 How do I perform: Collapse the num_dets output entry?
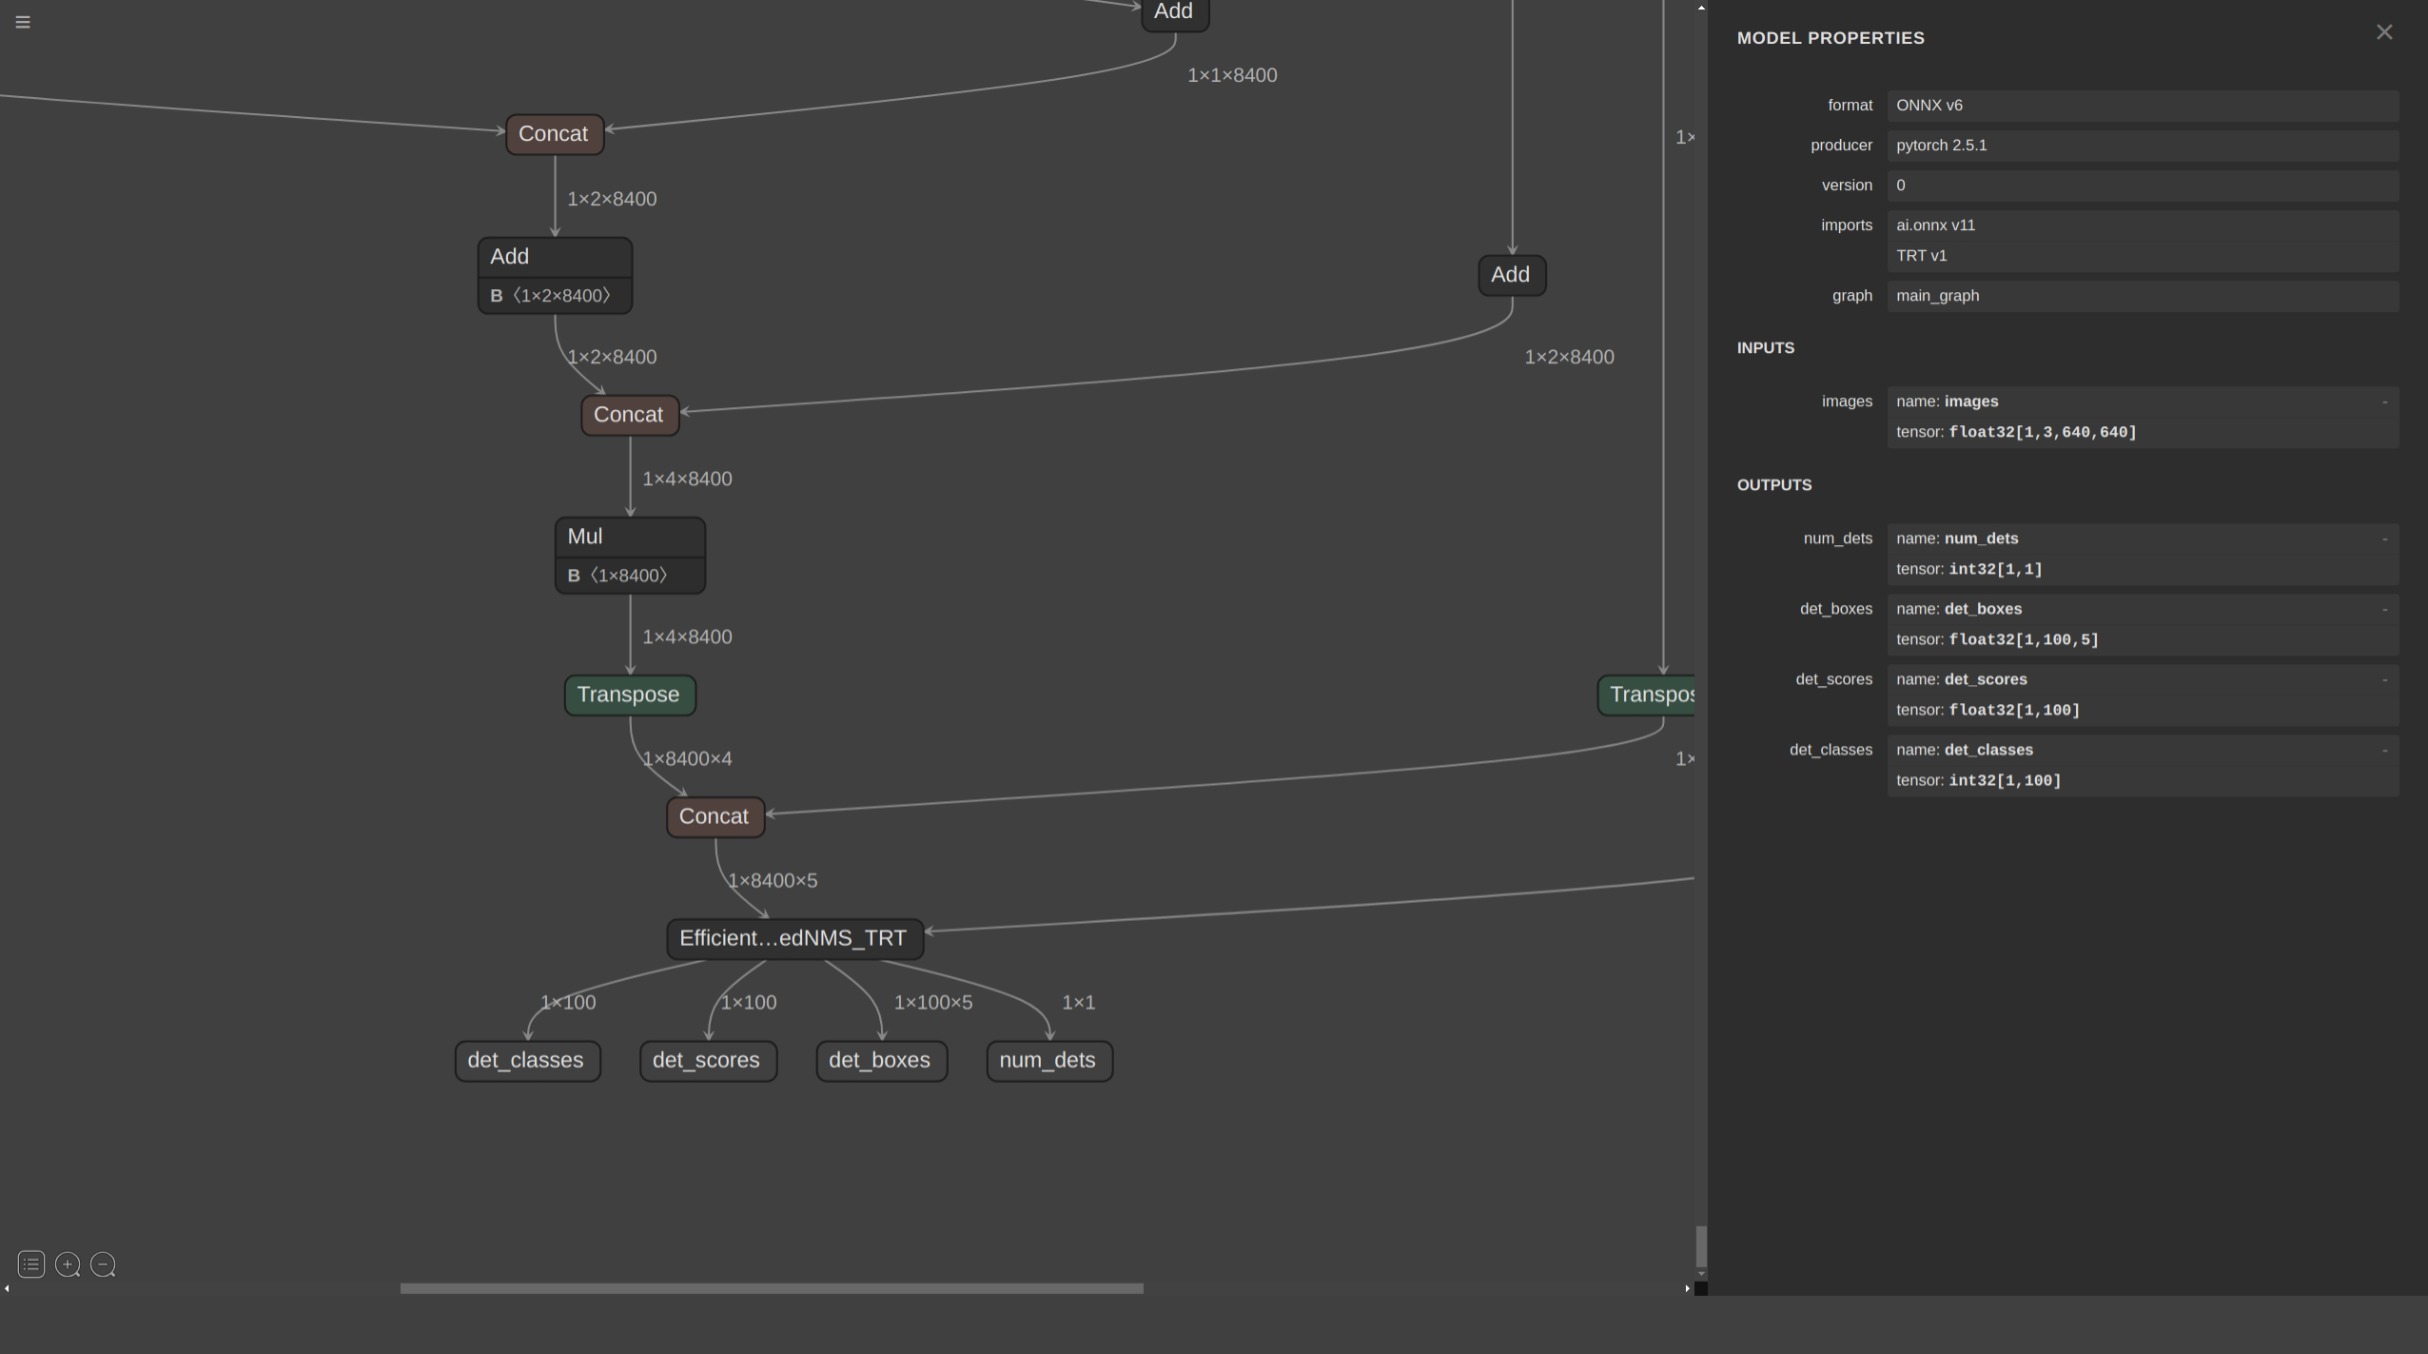2384,539
